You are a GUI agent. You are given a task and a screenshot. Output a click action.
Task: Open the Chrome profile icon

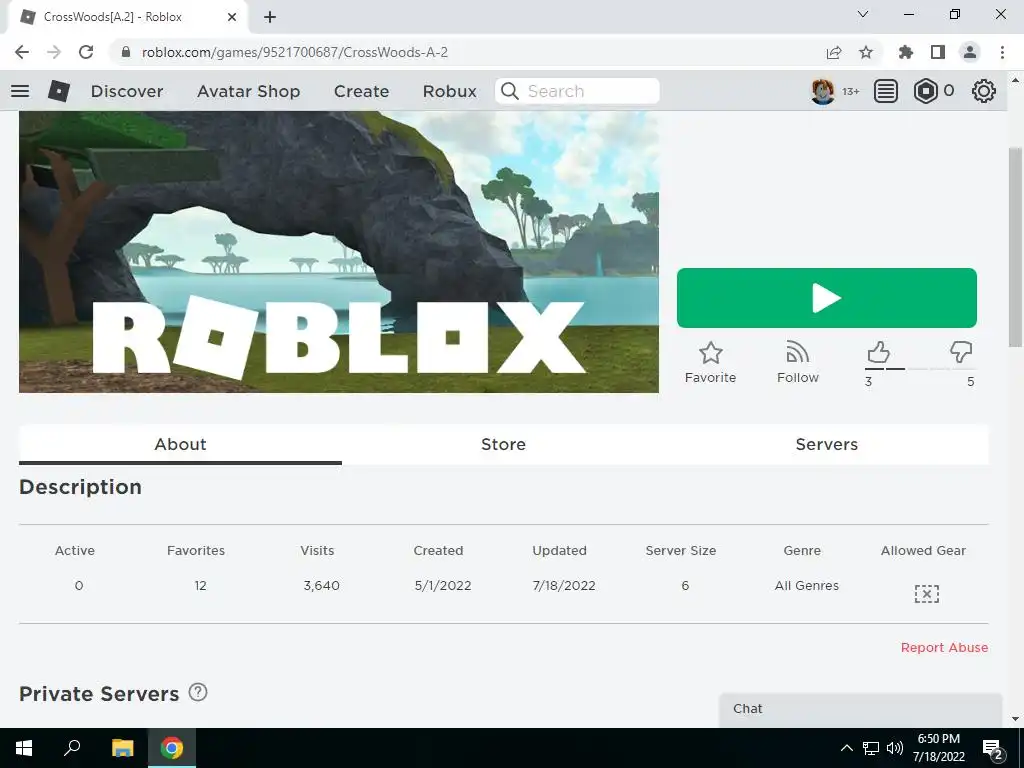point(970,52)
